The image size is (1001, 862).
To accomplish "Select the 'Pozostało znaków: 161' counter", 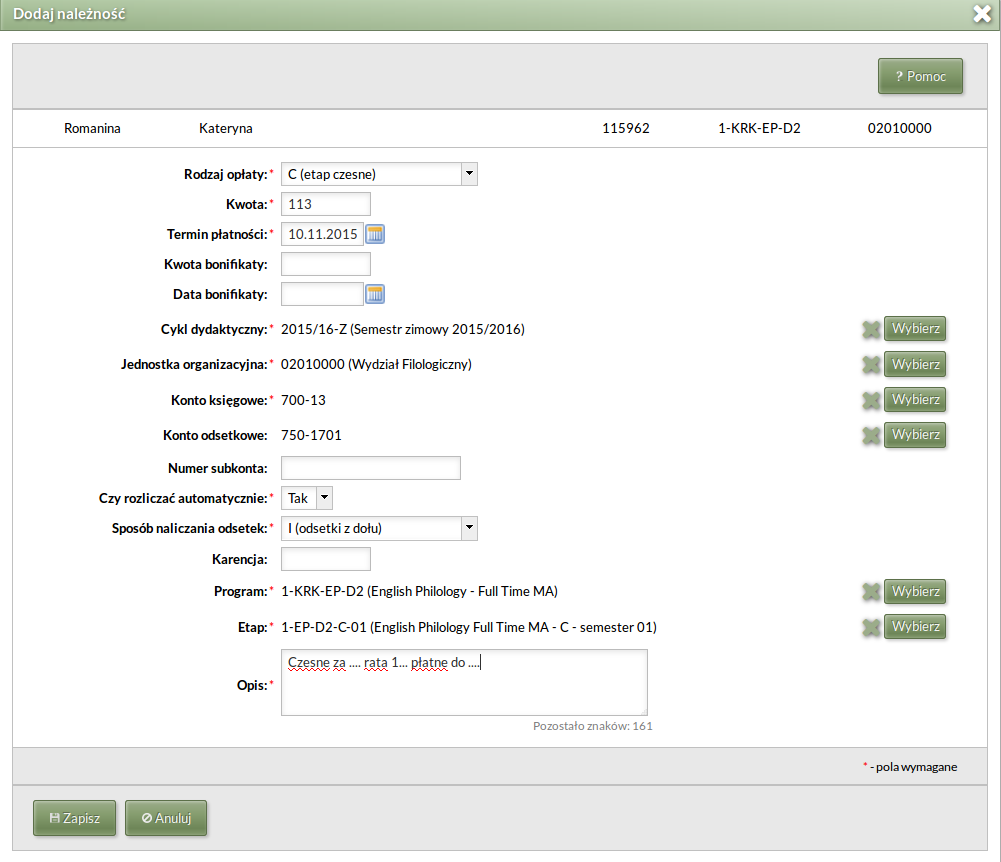I will (x=592, y=726).
